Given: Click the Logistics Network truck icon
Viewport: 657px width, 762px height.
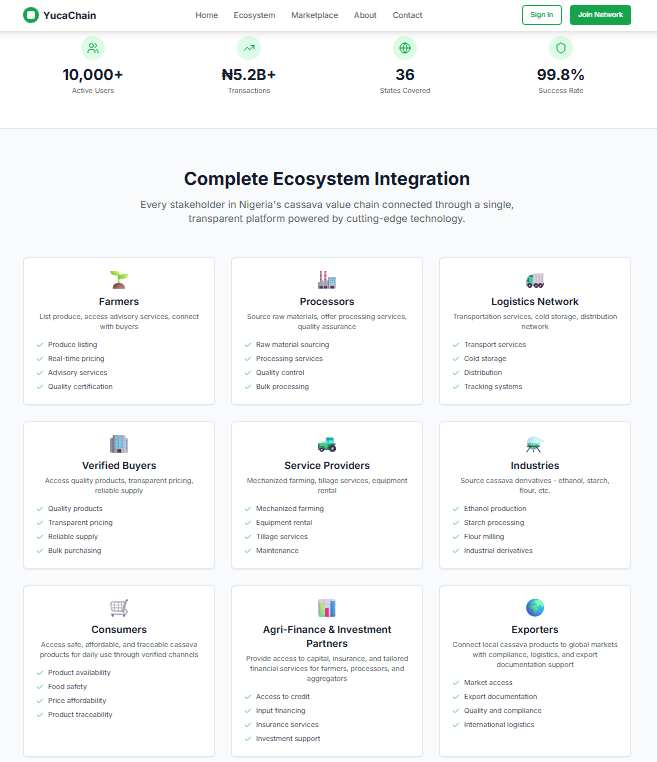Looking at the screenshot, I should 535,280.
